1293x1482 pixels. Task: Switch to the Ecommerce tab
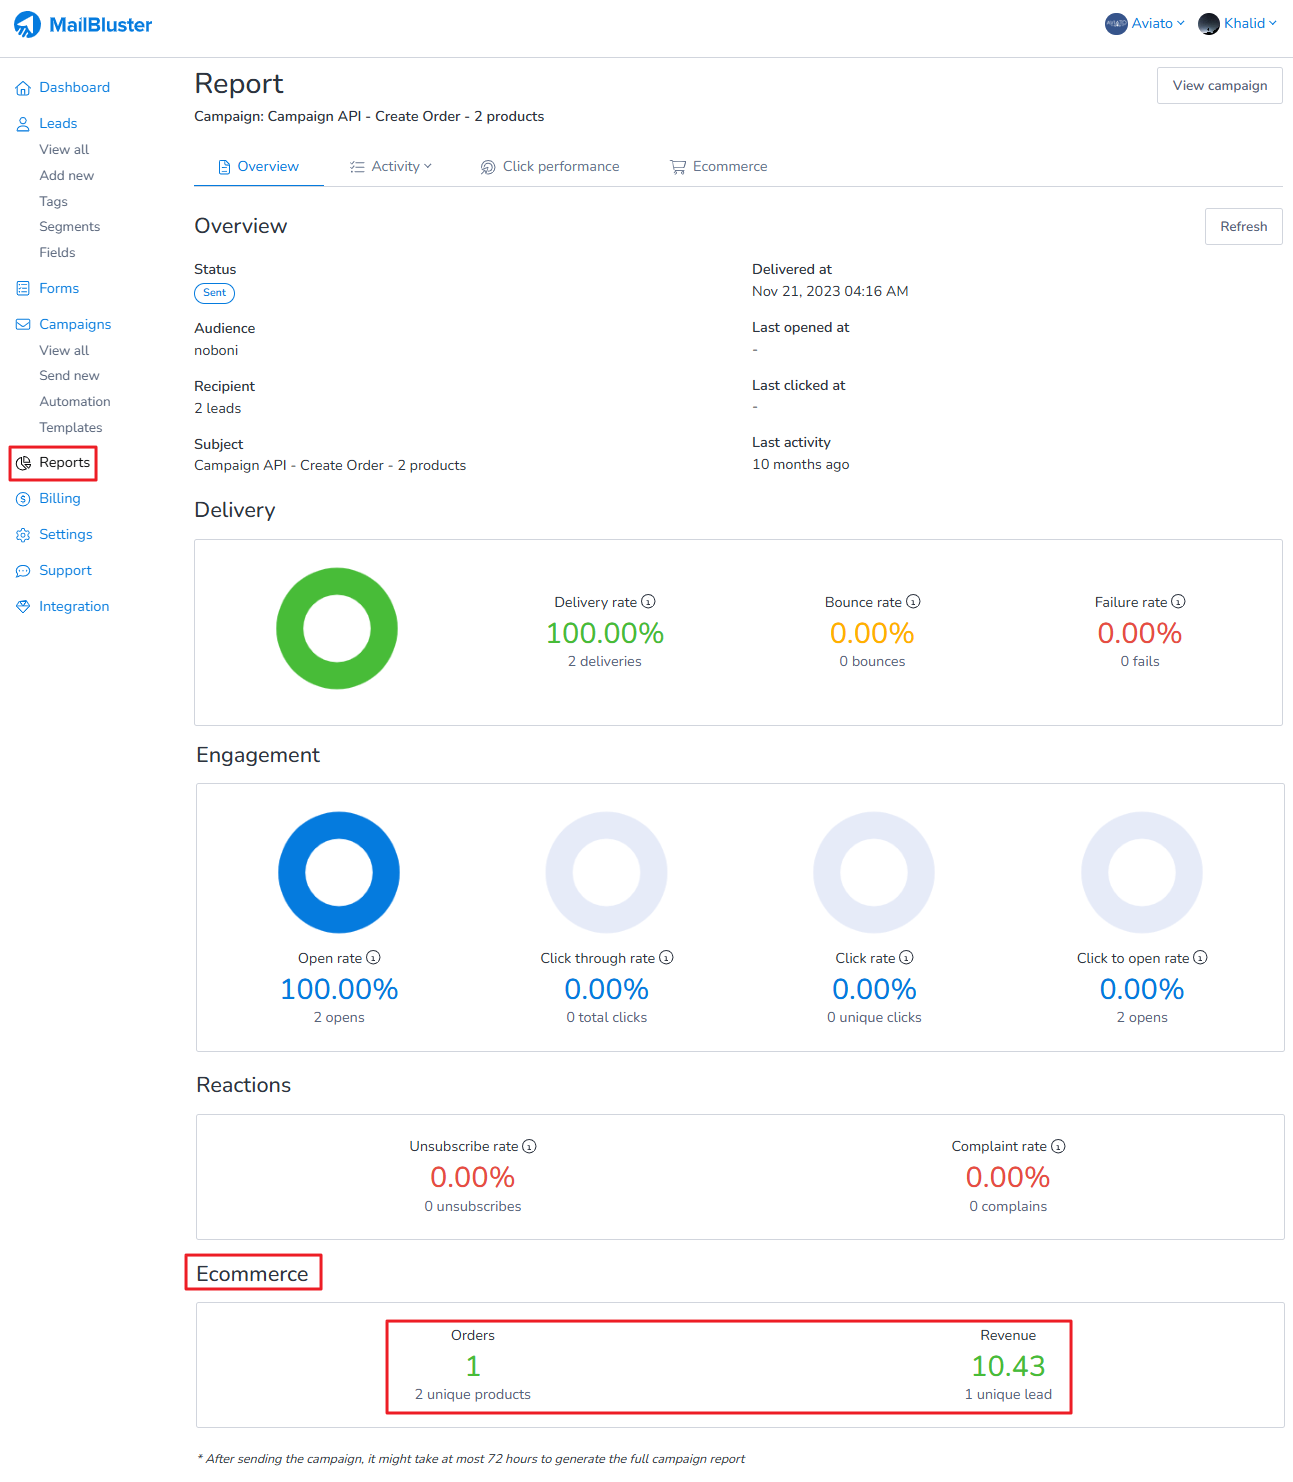[719, 167]
